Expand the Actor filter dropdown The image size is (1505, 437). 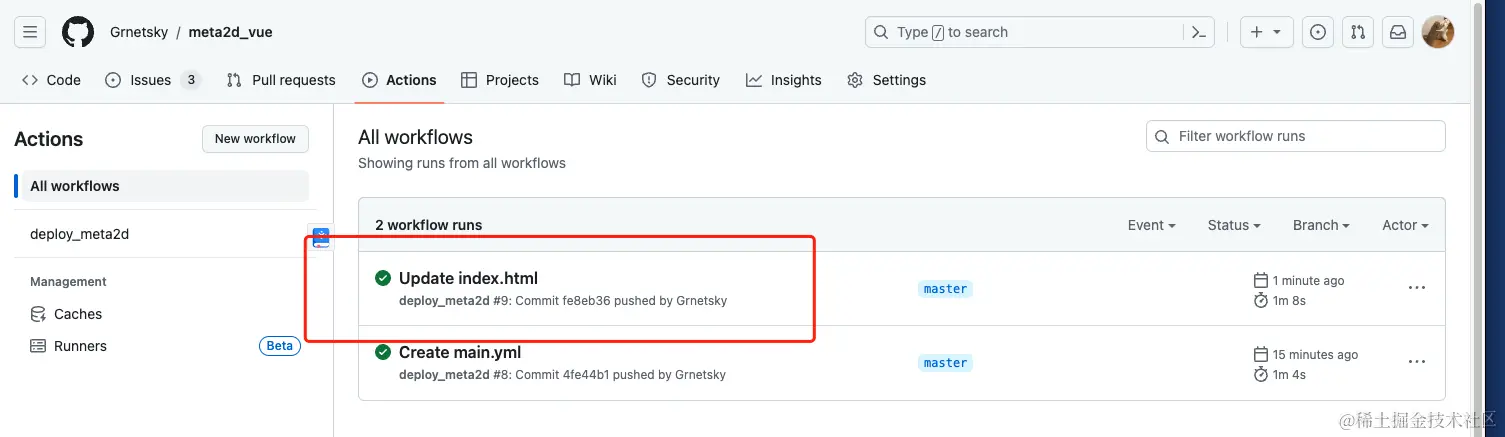1405,225
